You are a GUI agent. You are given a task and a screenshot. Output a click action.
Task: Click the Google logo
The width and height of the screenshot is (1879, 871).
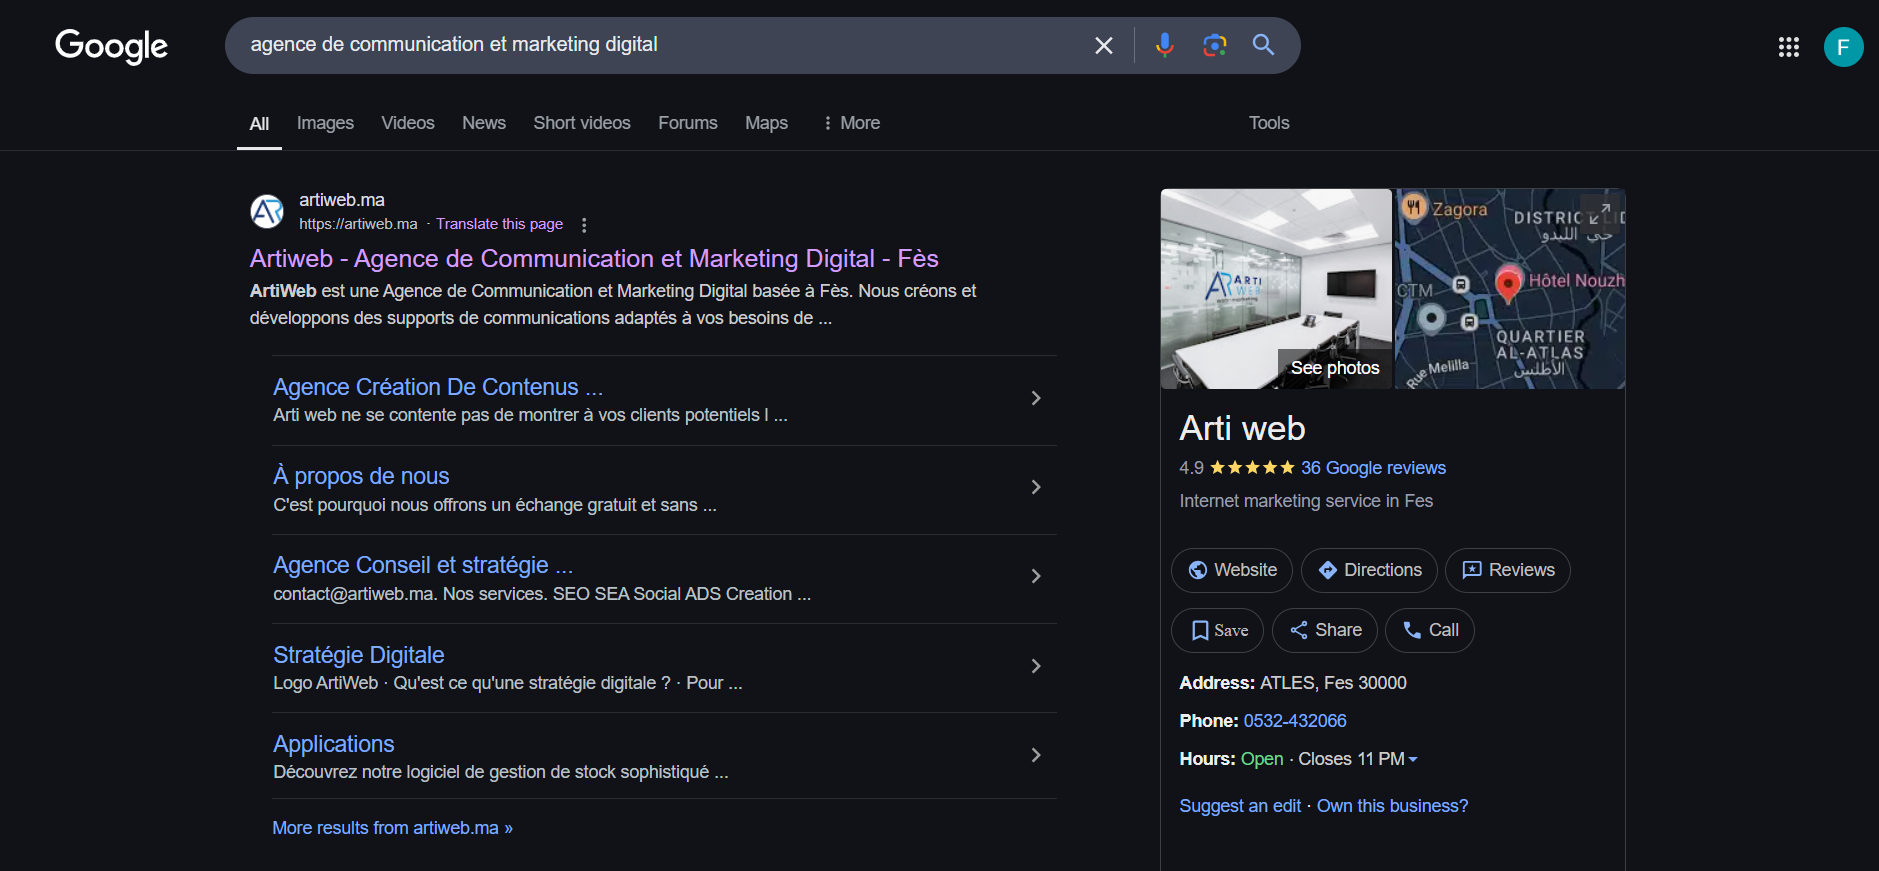tap(111, 46)
